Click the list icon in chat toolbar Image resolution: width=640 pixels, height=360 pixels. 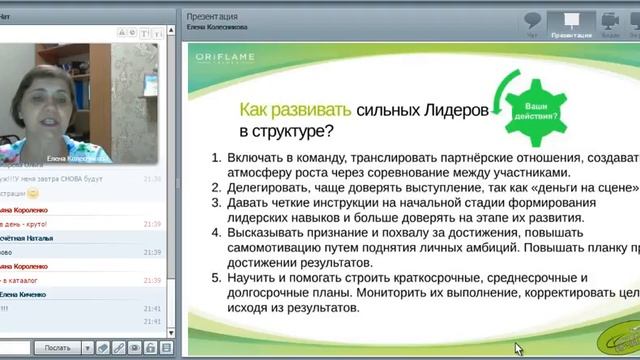click(x=166, y=348)
